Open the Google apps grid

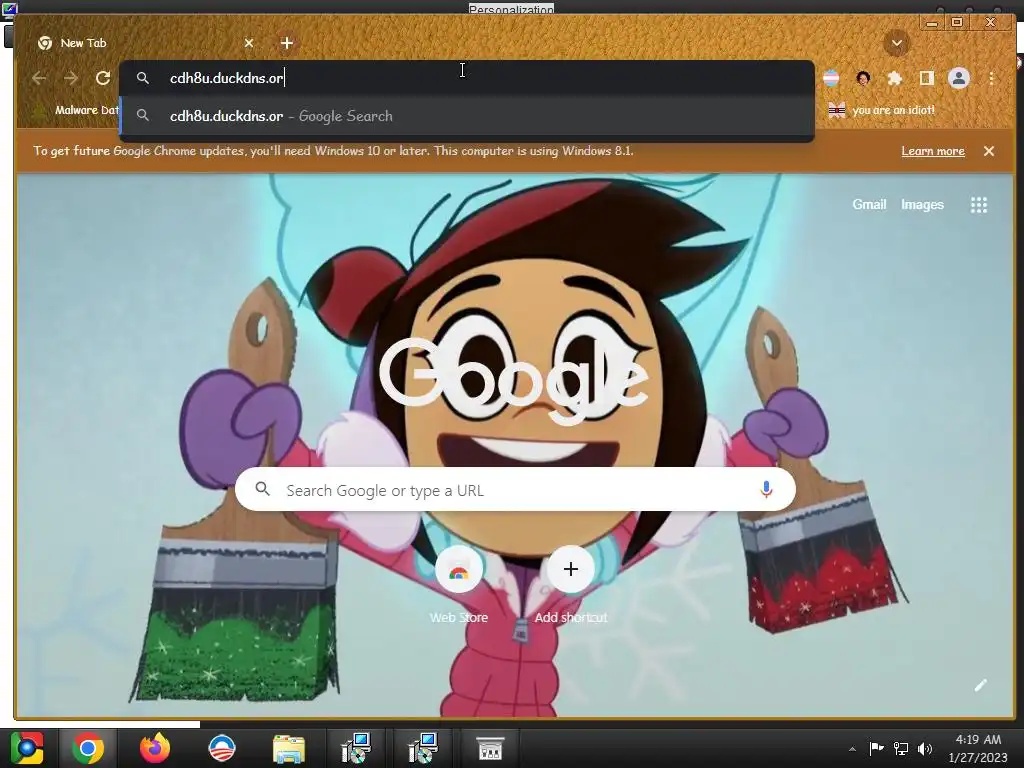pos(978,205)
